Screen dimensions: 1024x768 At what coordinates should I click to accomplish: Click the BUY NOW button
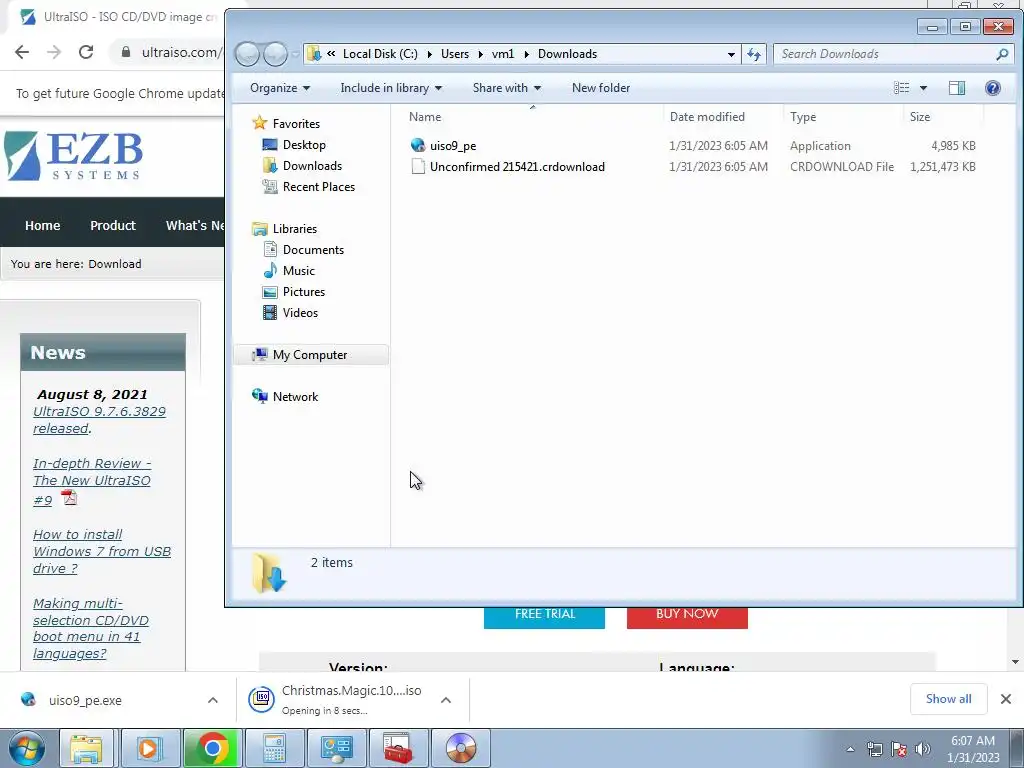point(687,616)
